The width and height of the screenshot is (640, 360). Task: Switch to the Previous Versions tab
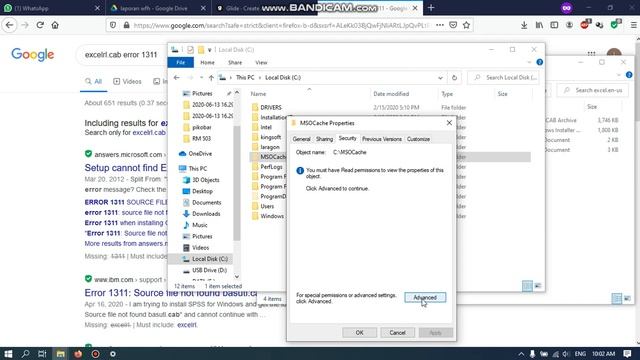[x=382, y=139]
